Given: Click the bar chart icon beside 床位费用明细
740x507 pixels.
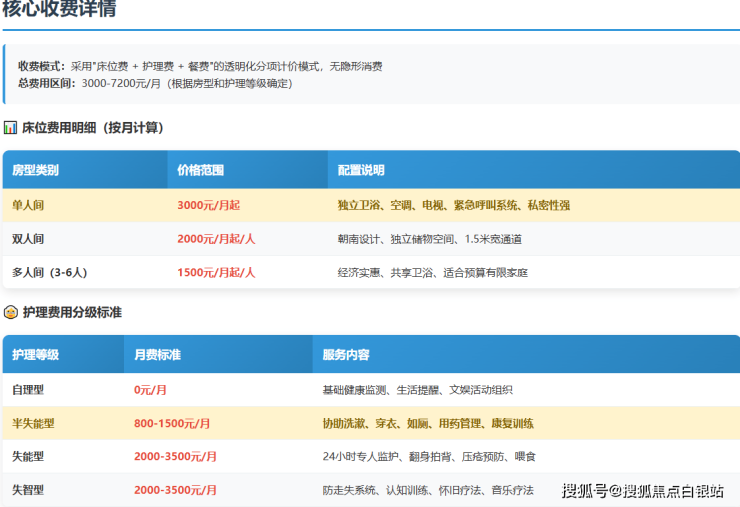Looking at the screenshot, I should (10, 128).
